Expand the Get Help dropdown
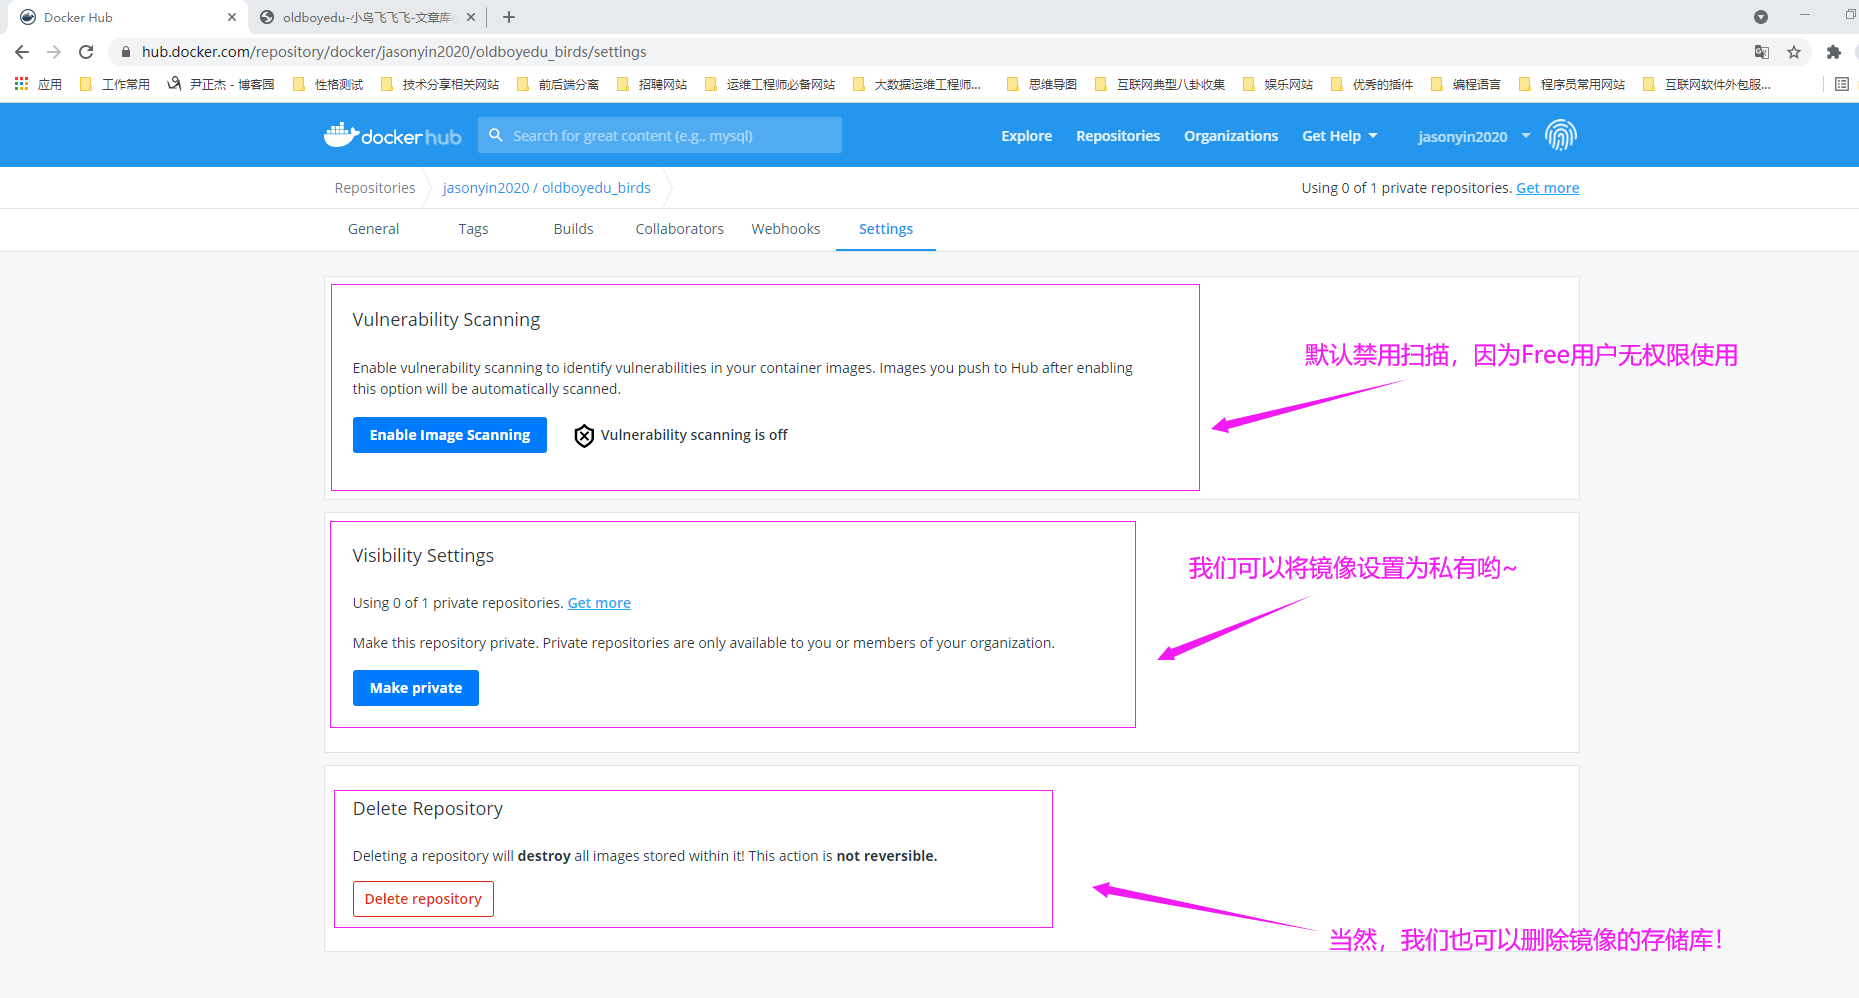 [1339, 136]
